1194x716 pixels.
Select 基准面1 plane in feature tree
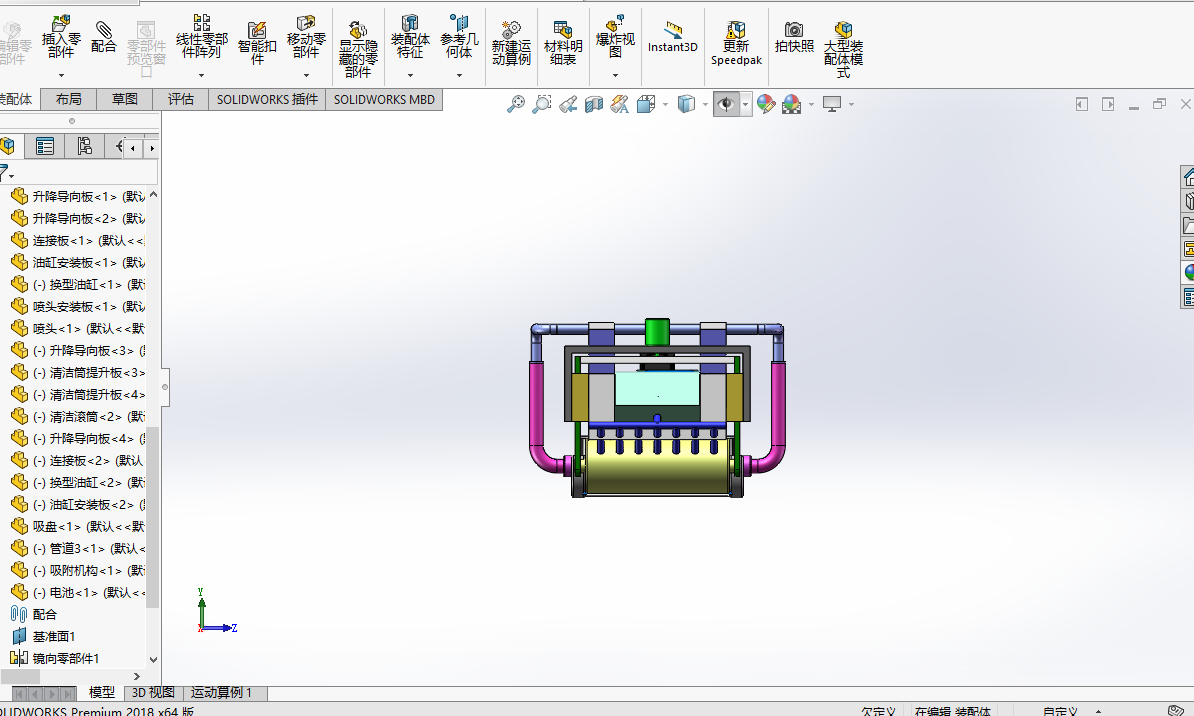pyautogui.click(x=43, y=637)
